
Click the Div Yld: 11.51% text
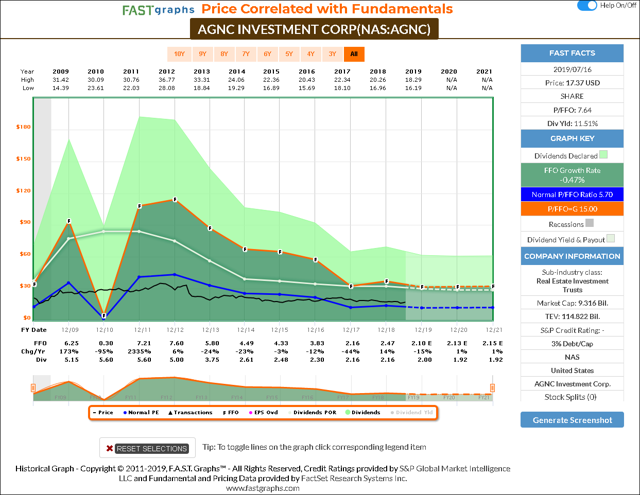point(572,124)
